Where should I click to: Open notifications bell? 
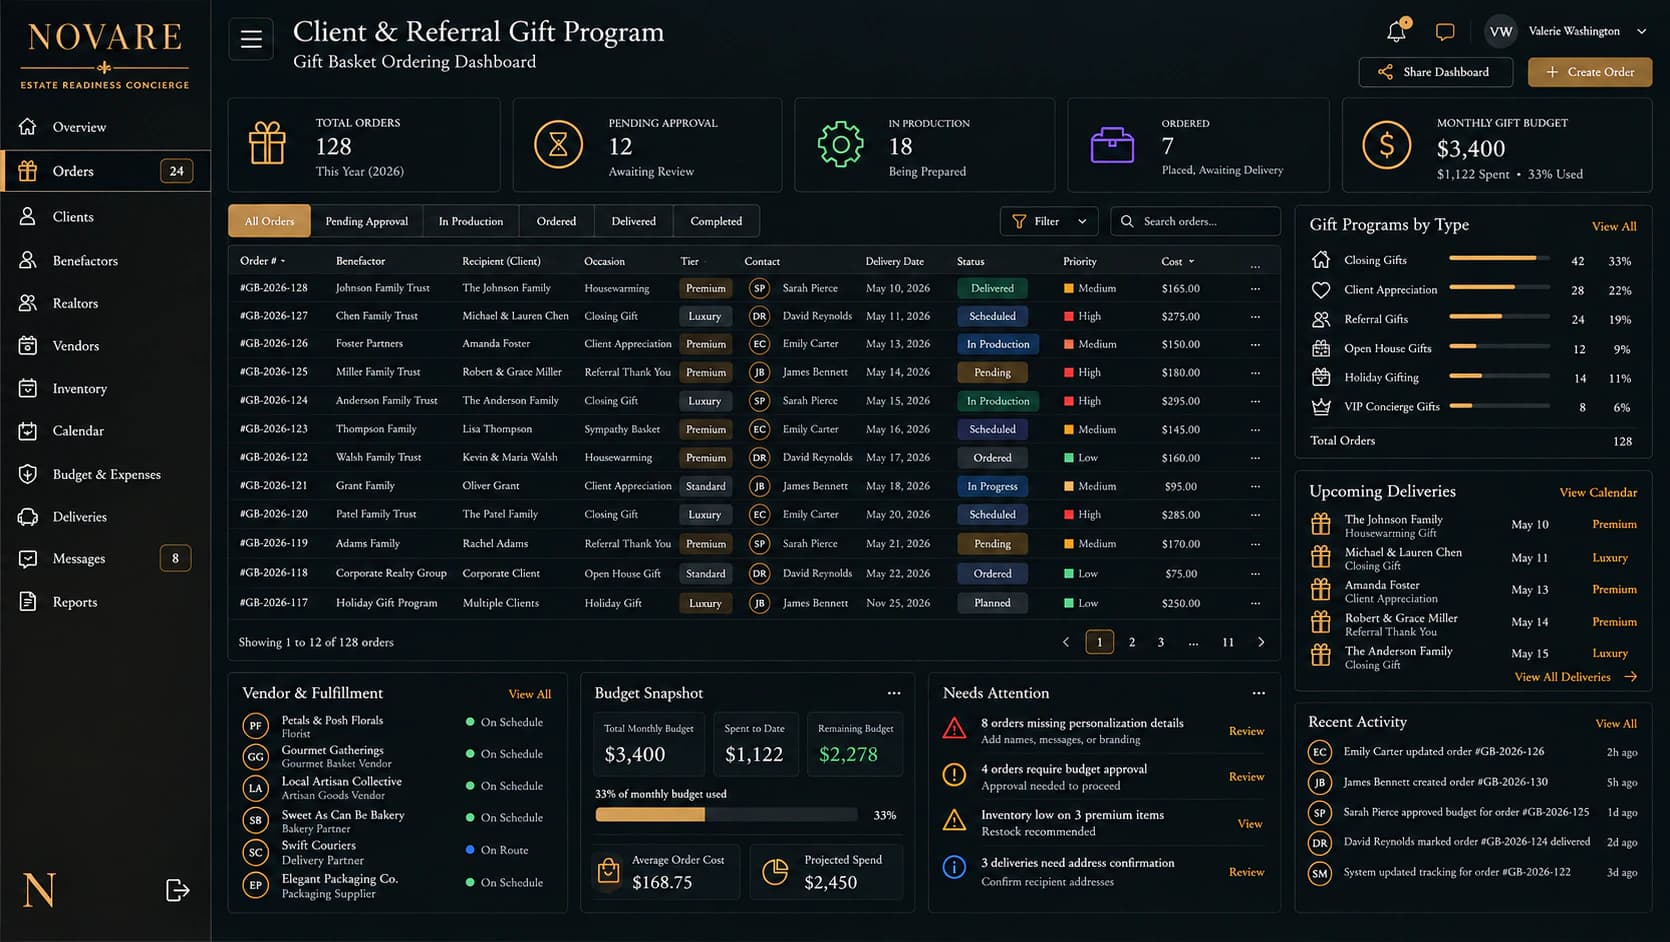pos(1397,31)
